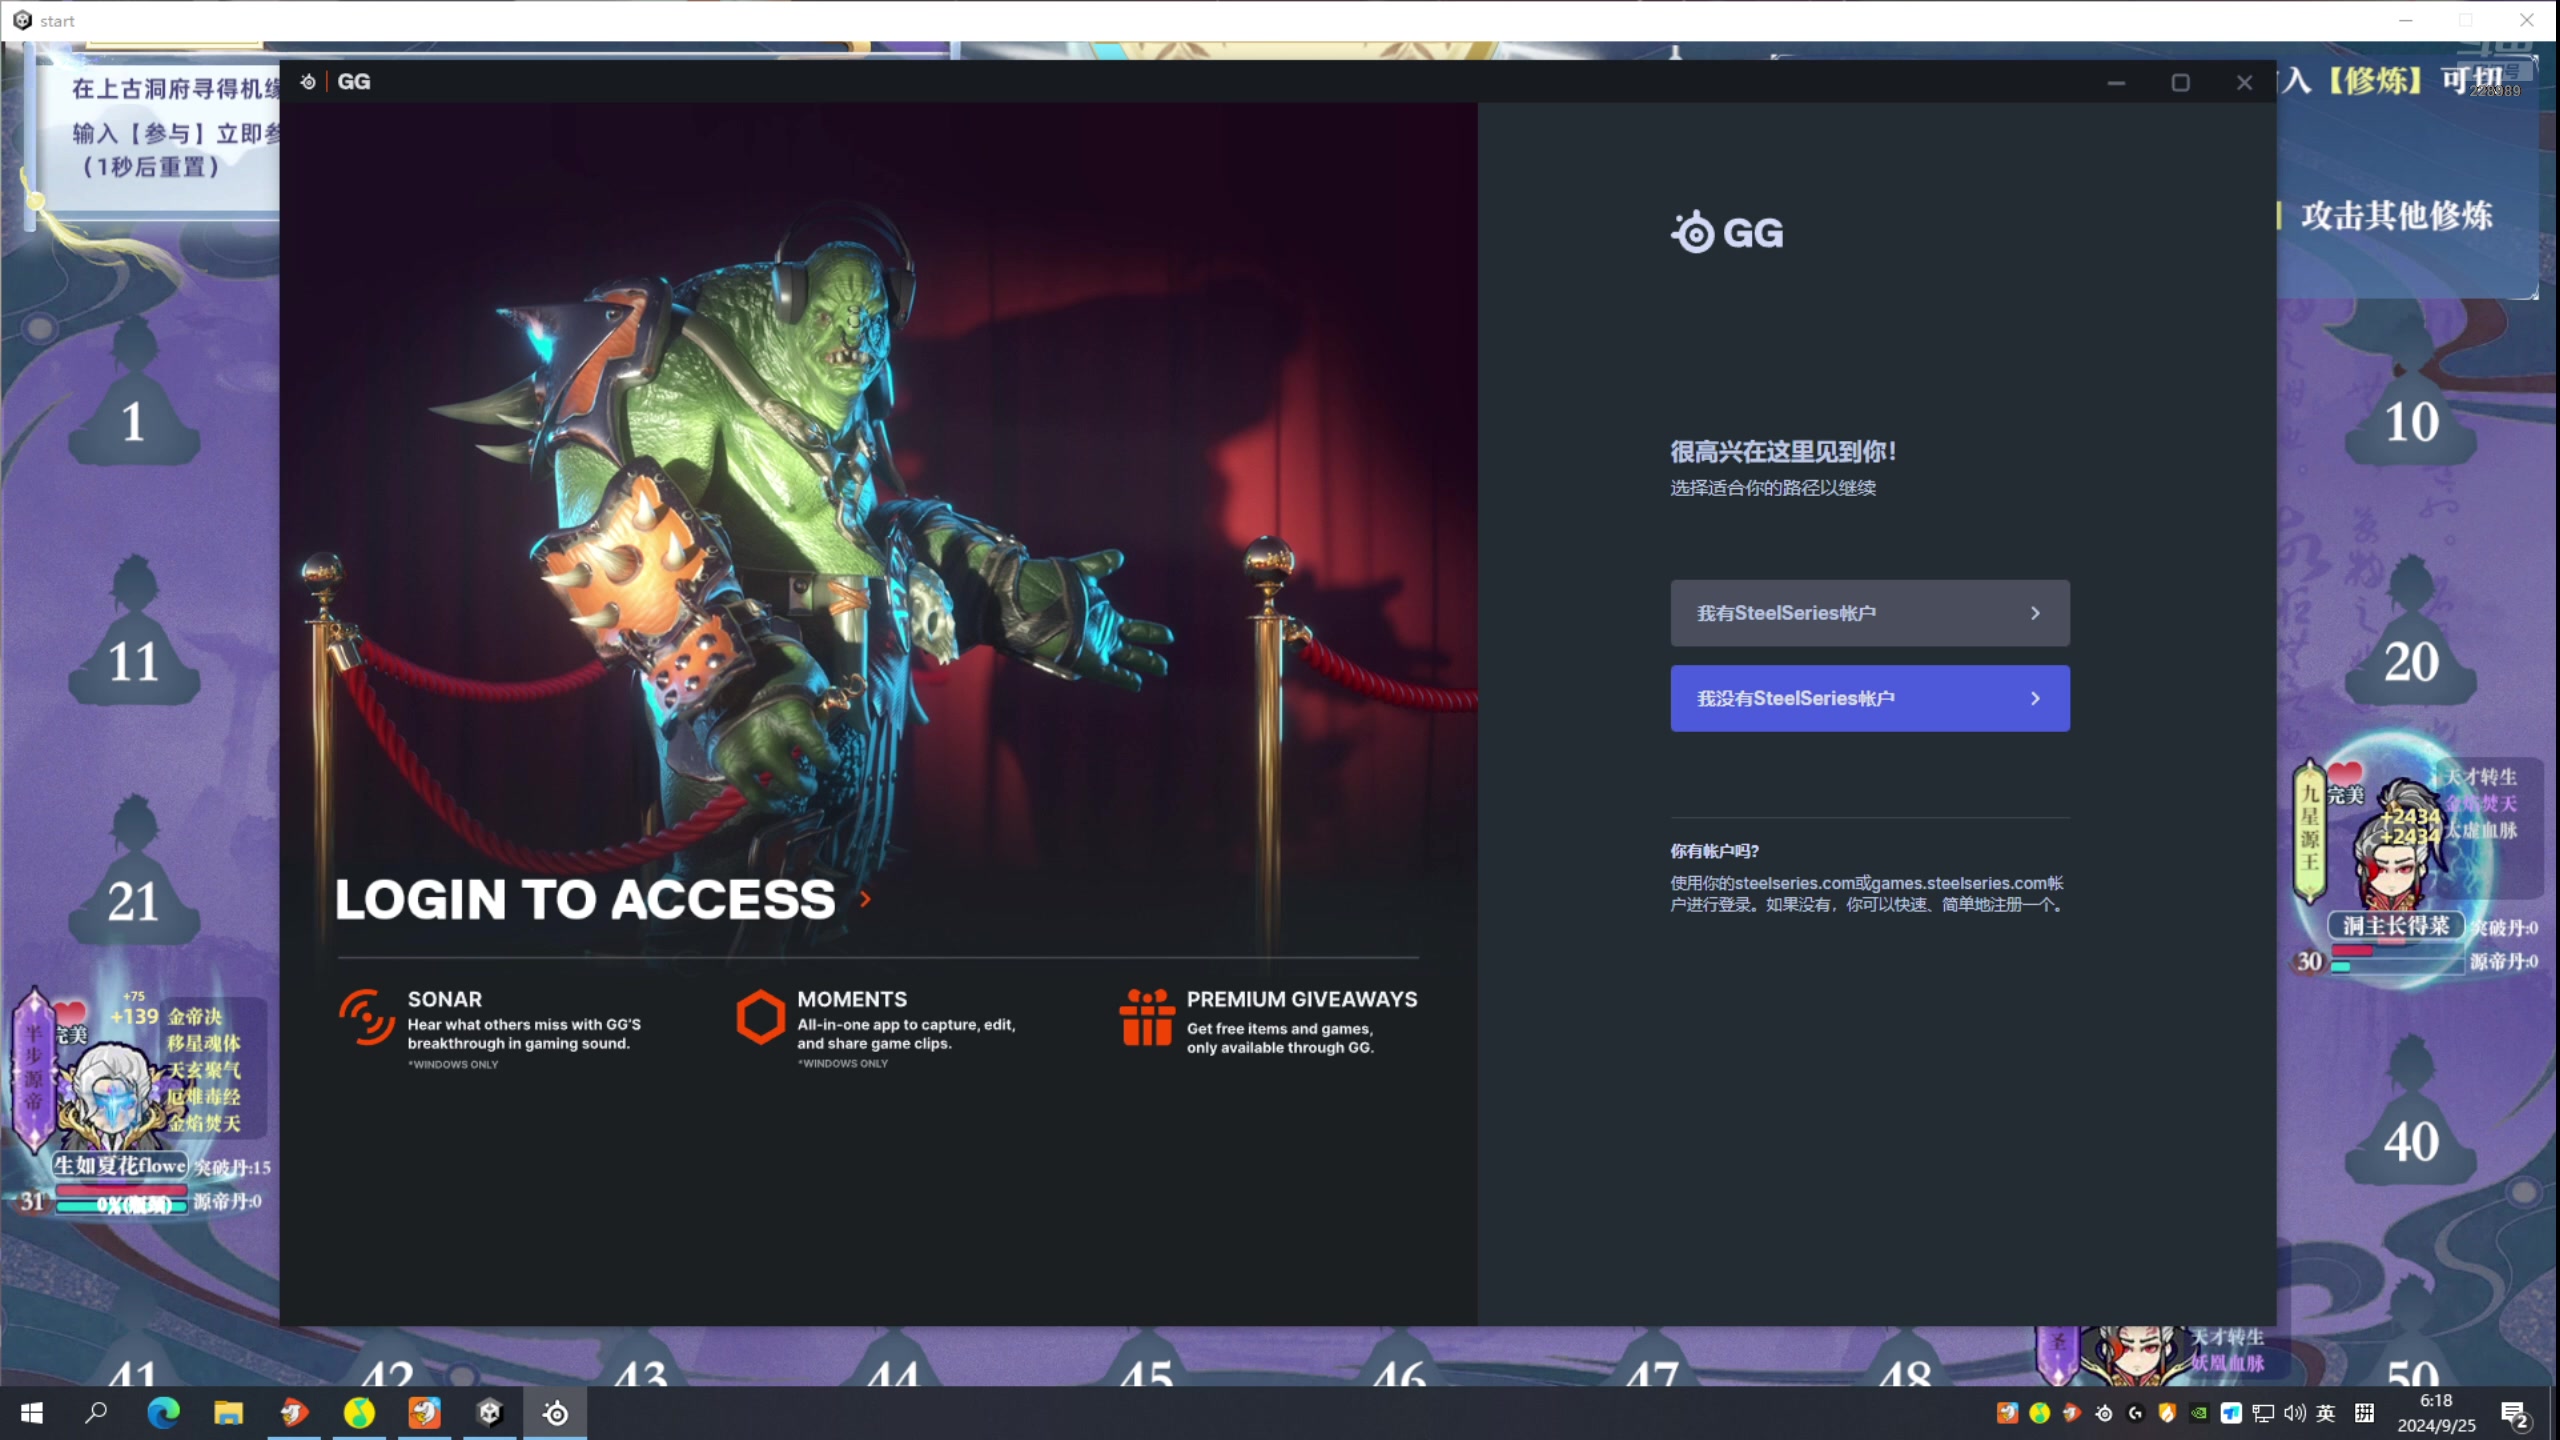
Task: Maximize the GG window
Action: [2180, 83]
